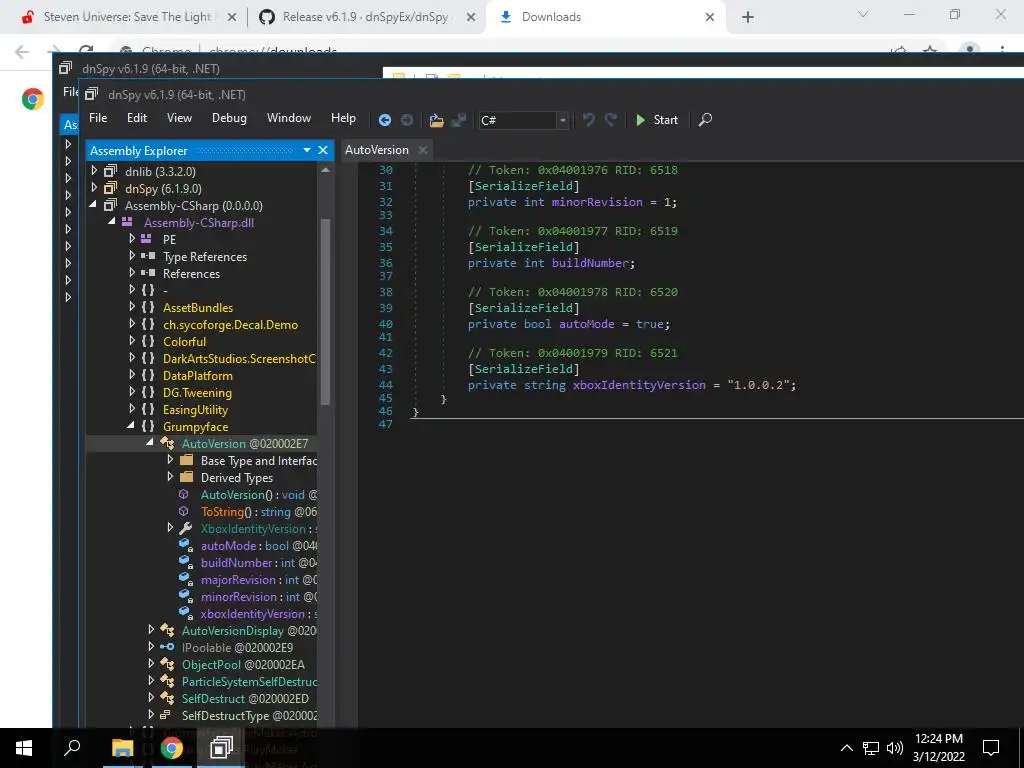Viewport: 1024px width, 768px height.
Task: Click the ObjectPool class icon
Action: coord(167,664)
